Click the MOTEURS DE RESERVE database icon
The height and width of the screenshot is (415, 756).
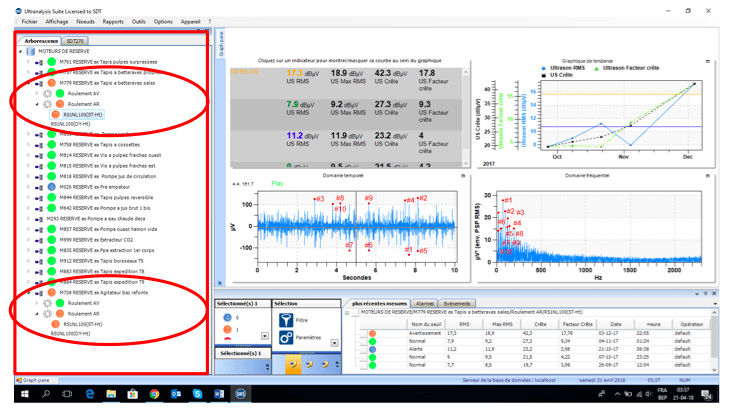coord(29,51)
